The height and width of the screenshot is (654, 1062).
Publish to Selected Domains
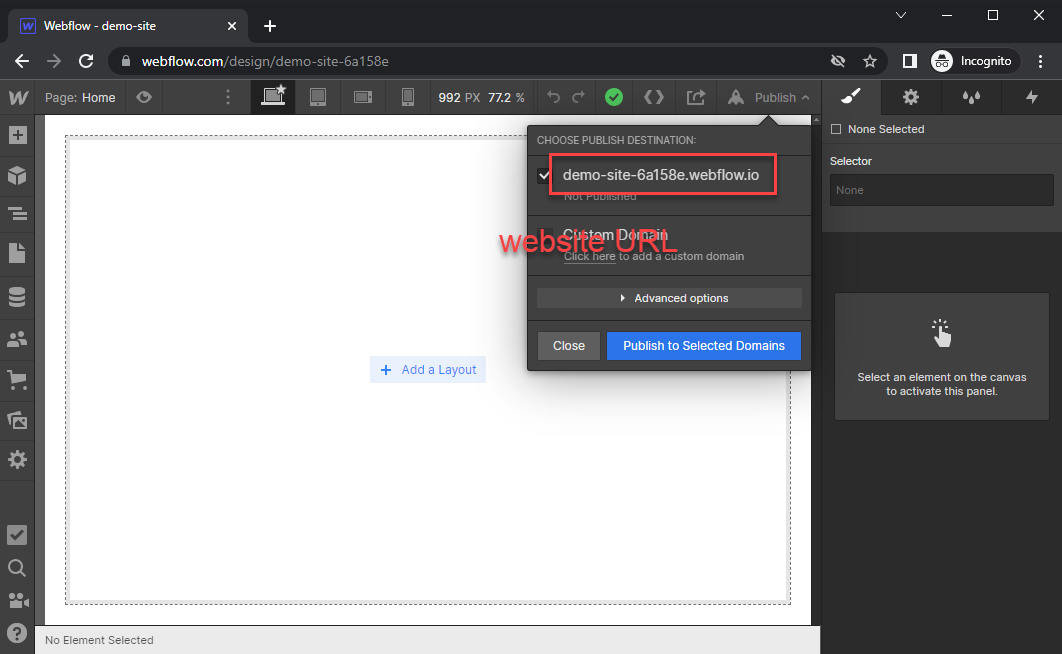click(704, 346)
